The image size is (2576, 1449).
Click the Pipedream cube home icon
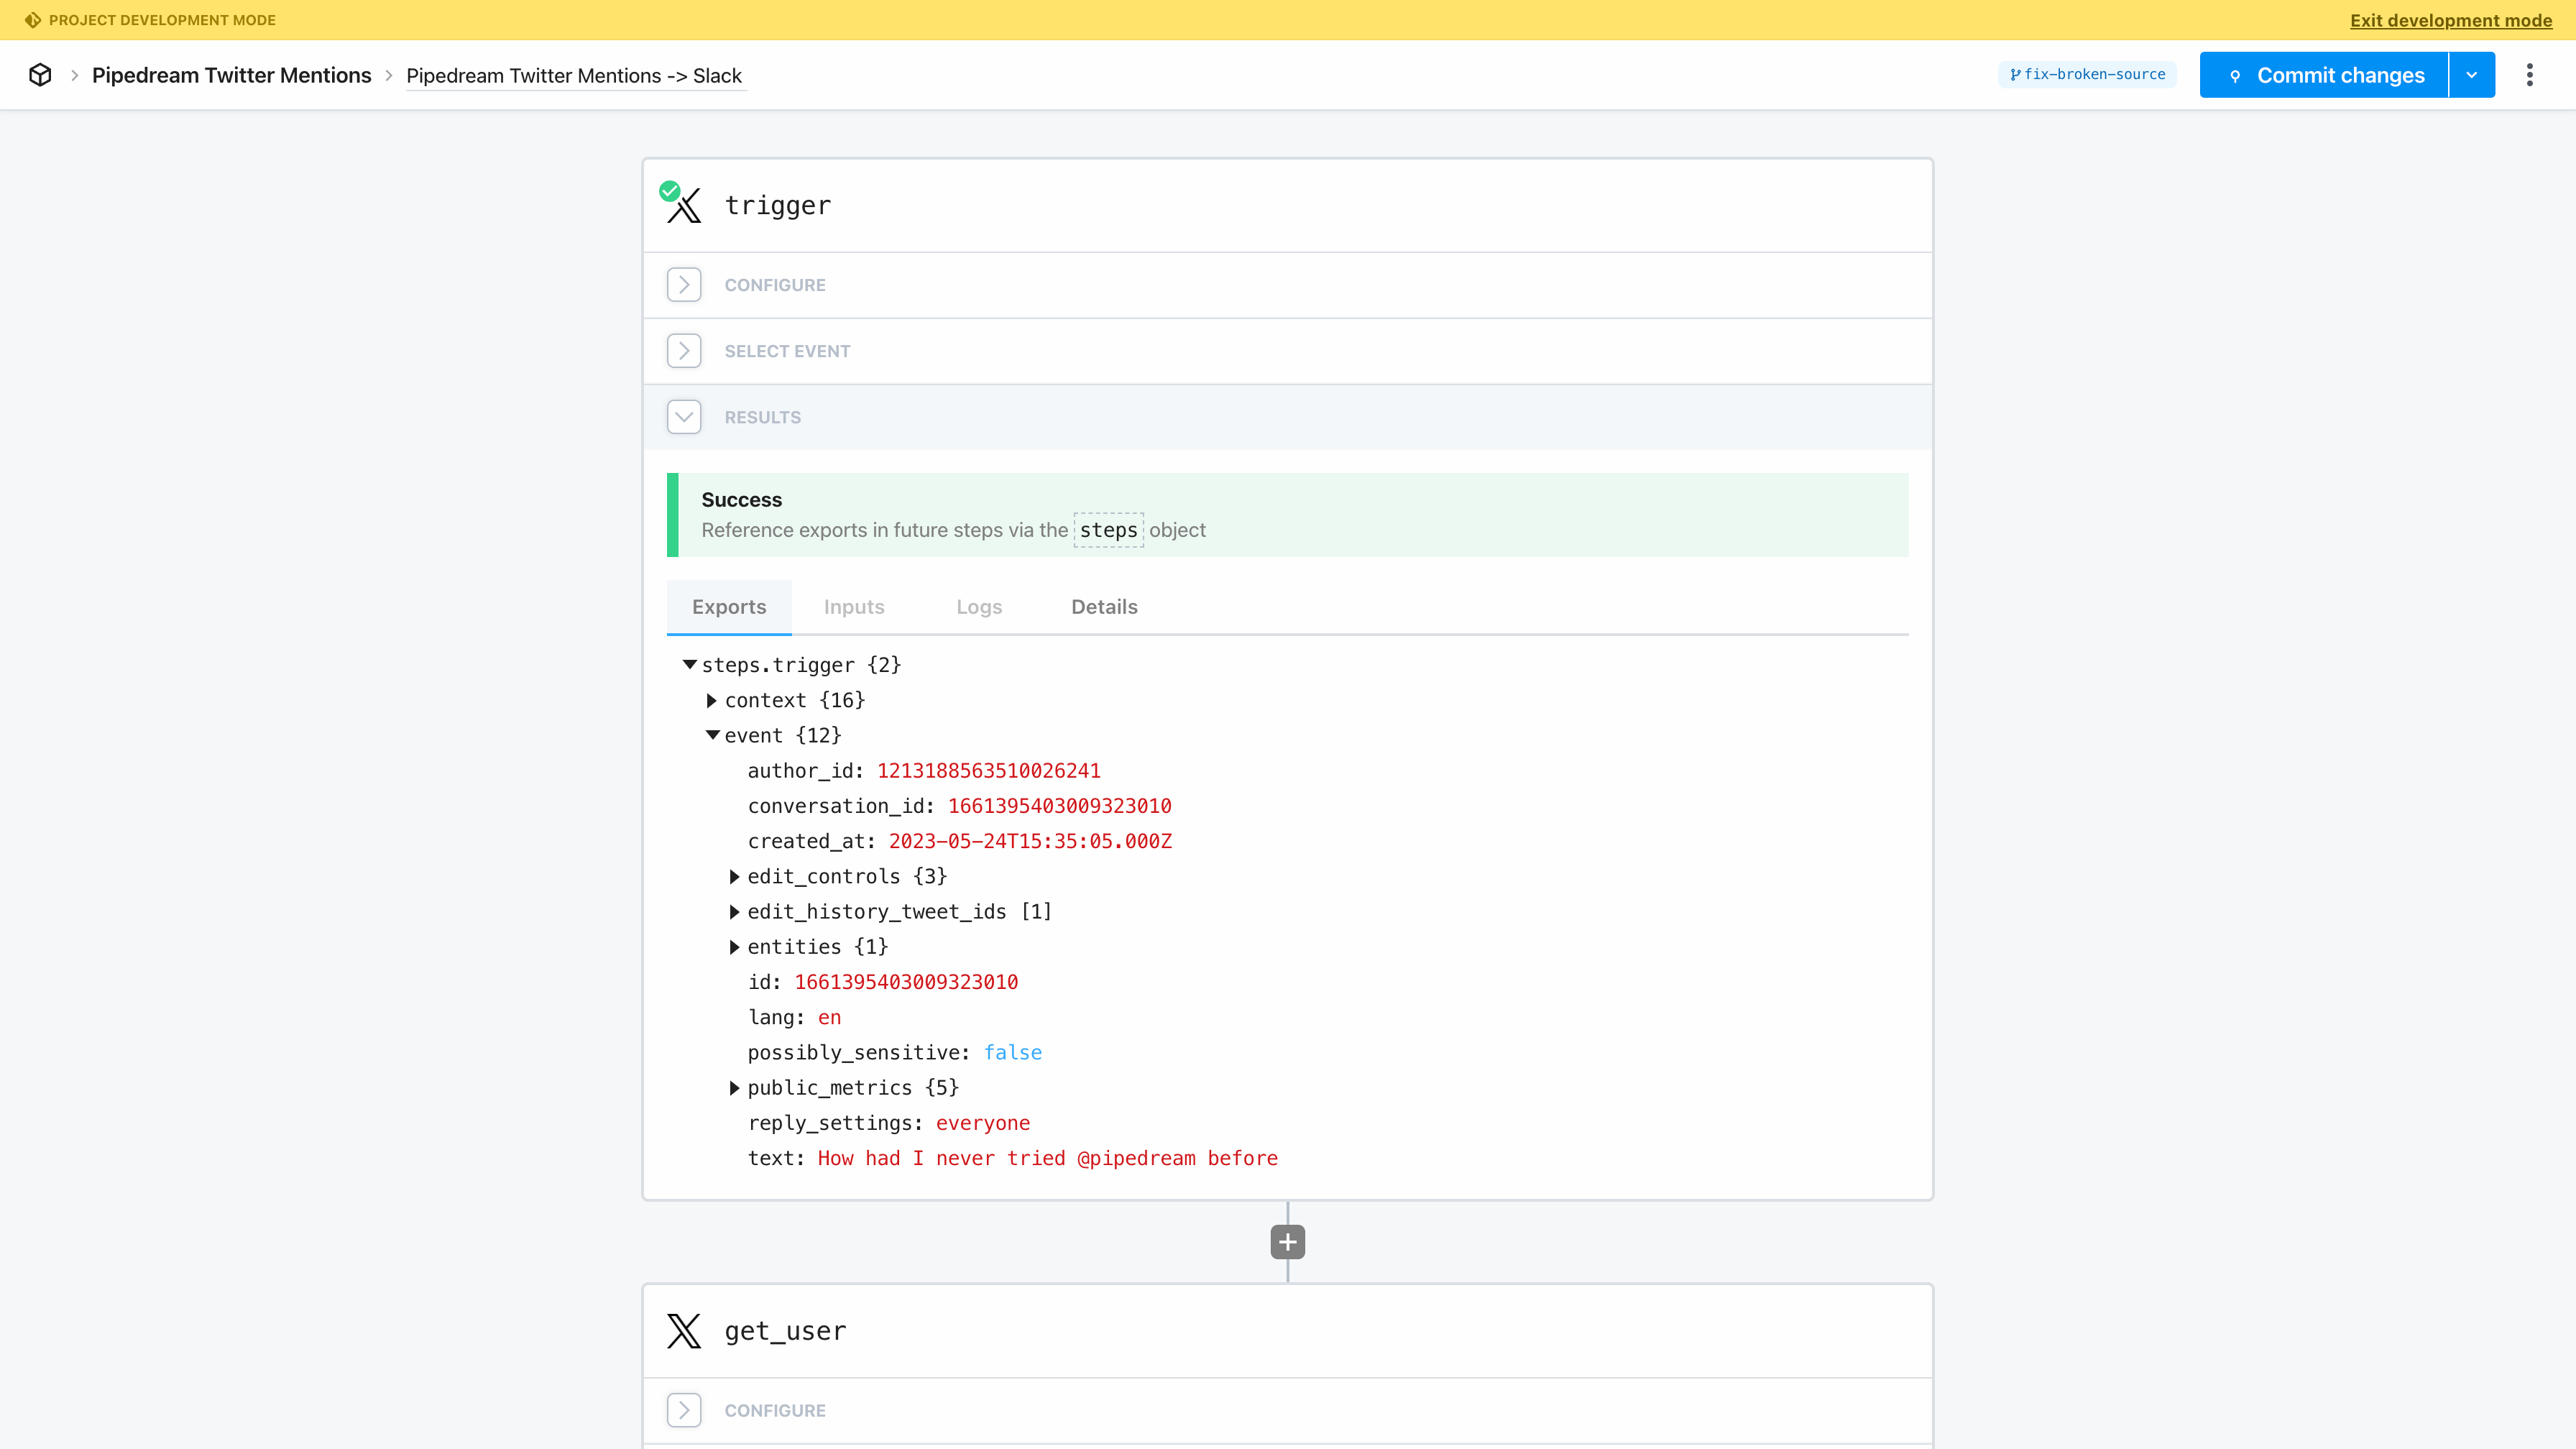point(40,75)
